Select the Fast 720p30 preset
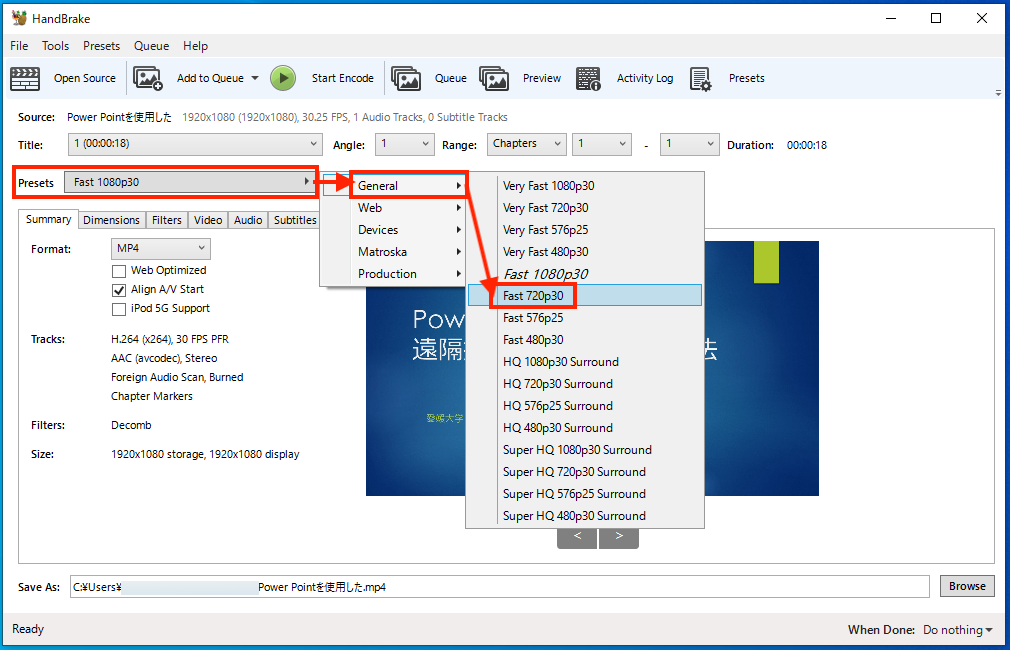The image size is (1010, 650). (x=585, y=296)
